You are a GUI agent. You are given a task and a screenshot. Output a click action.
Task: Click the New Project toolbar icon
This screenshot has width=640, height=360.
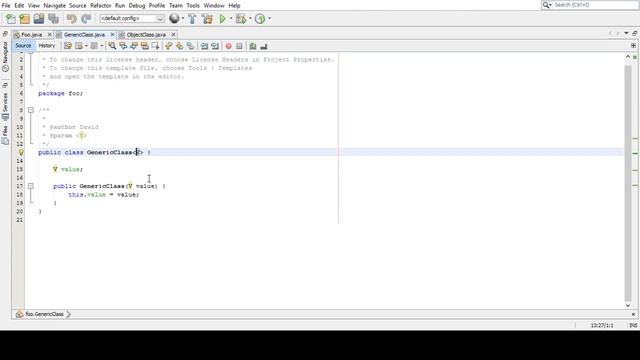pos(25,19)
